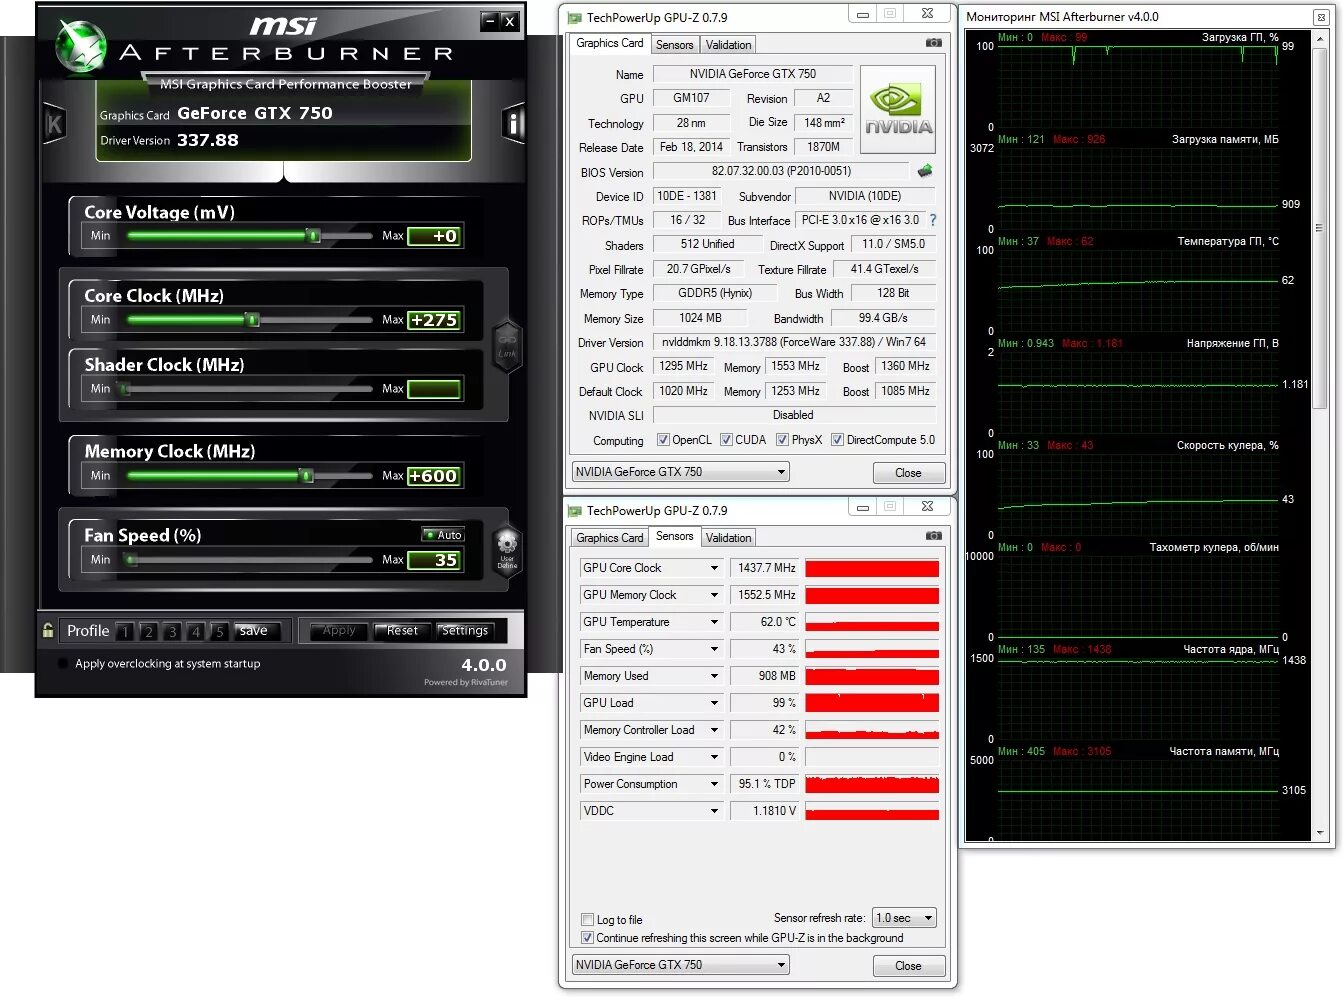
Task: Toggle the PhysX checkbox
Action: click(x=783, y=440)
